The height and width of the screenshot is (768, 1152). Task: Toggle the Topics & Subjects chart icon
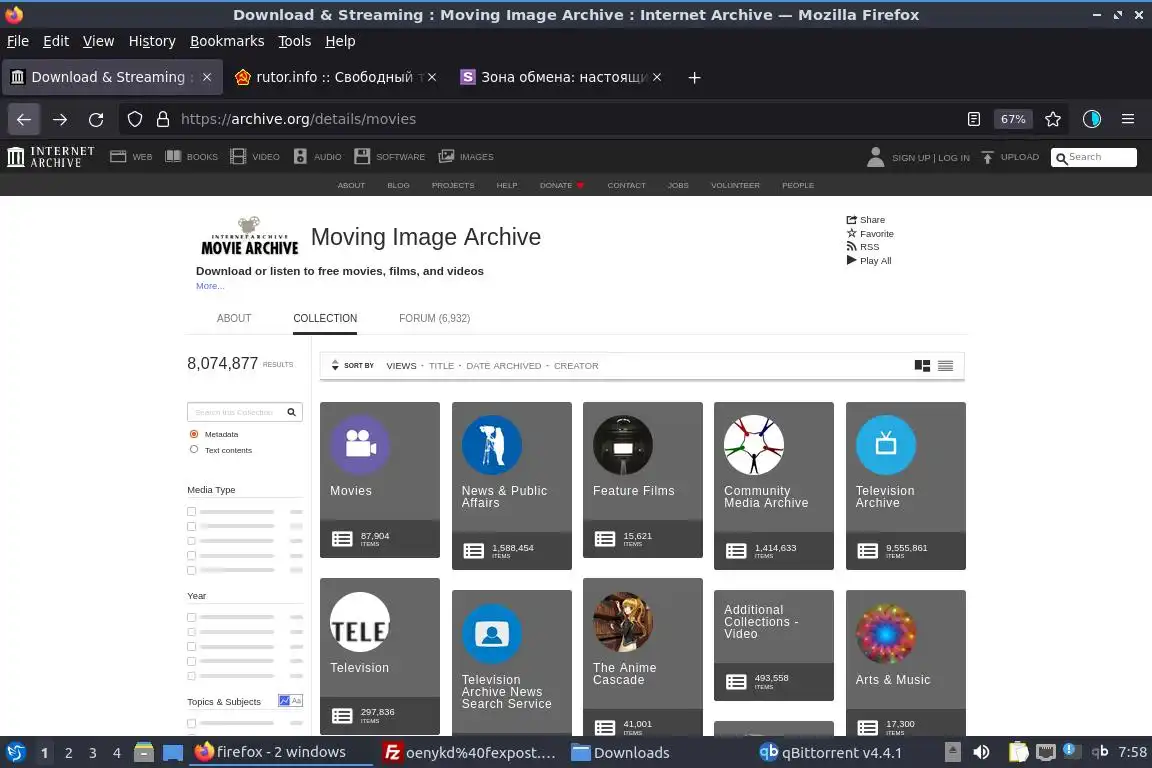click(x=284, y=700)
